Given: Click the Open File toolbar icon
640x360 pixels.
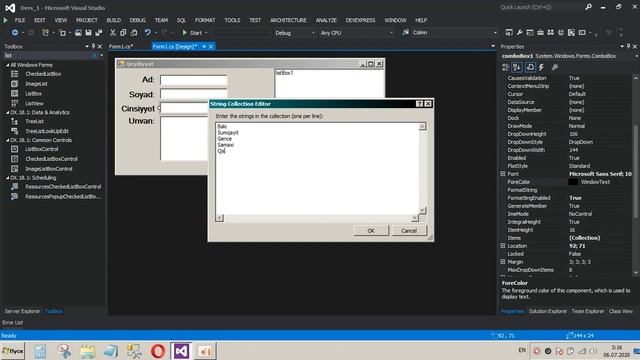Looking at the screenshot, I should (x=78, y=33).
